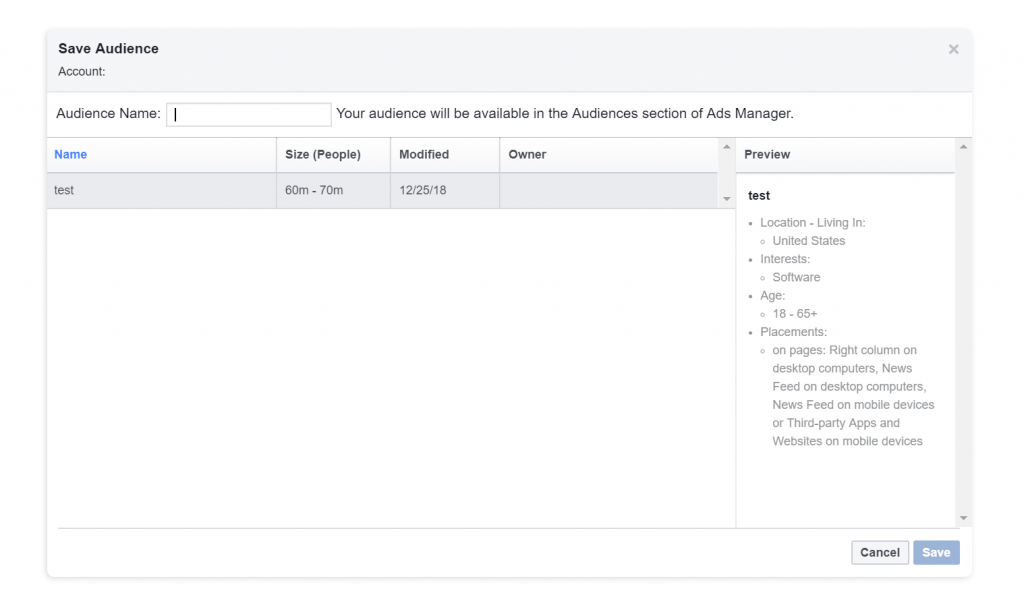Click the Audience Name text field
The height and width of the screenshot is (614, 1024).
249,114
